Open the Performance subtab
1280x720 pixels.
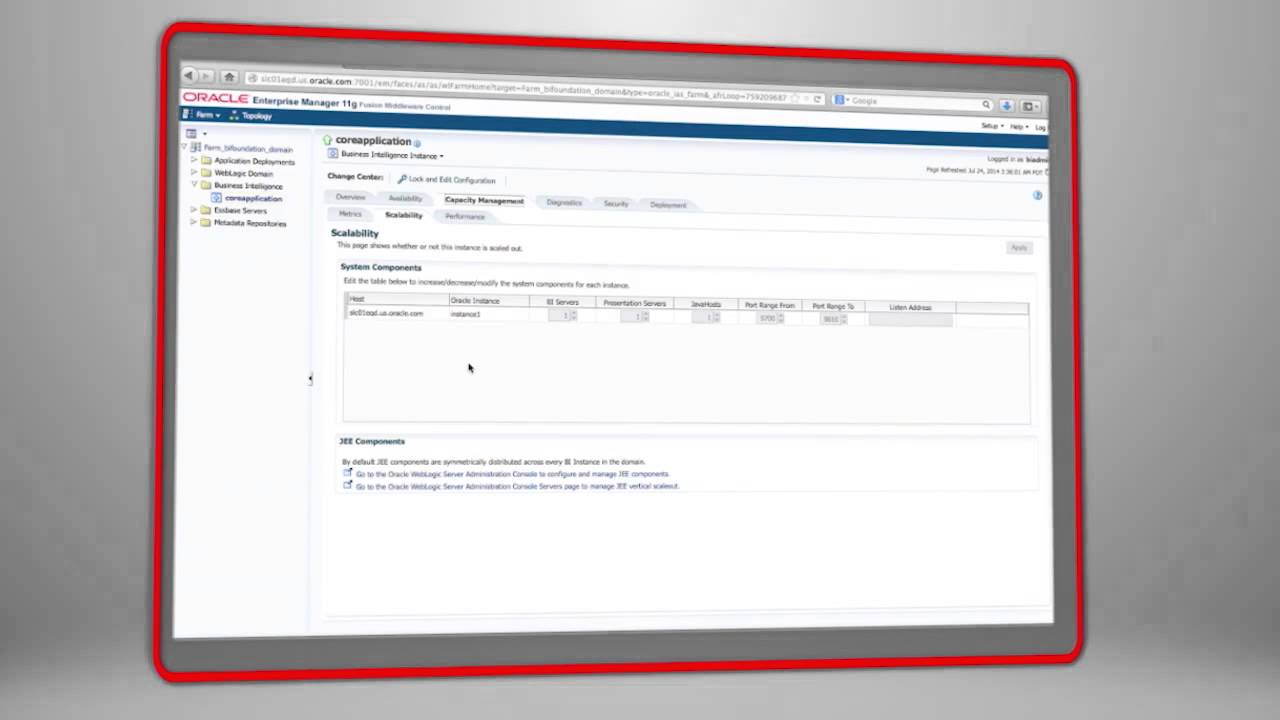pyautogui.click(x=465, y=216)
